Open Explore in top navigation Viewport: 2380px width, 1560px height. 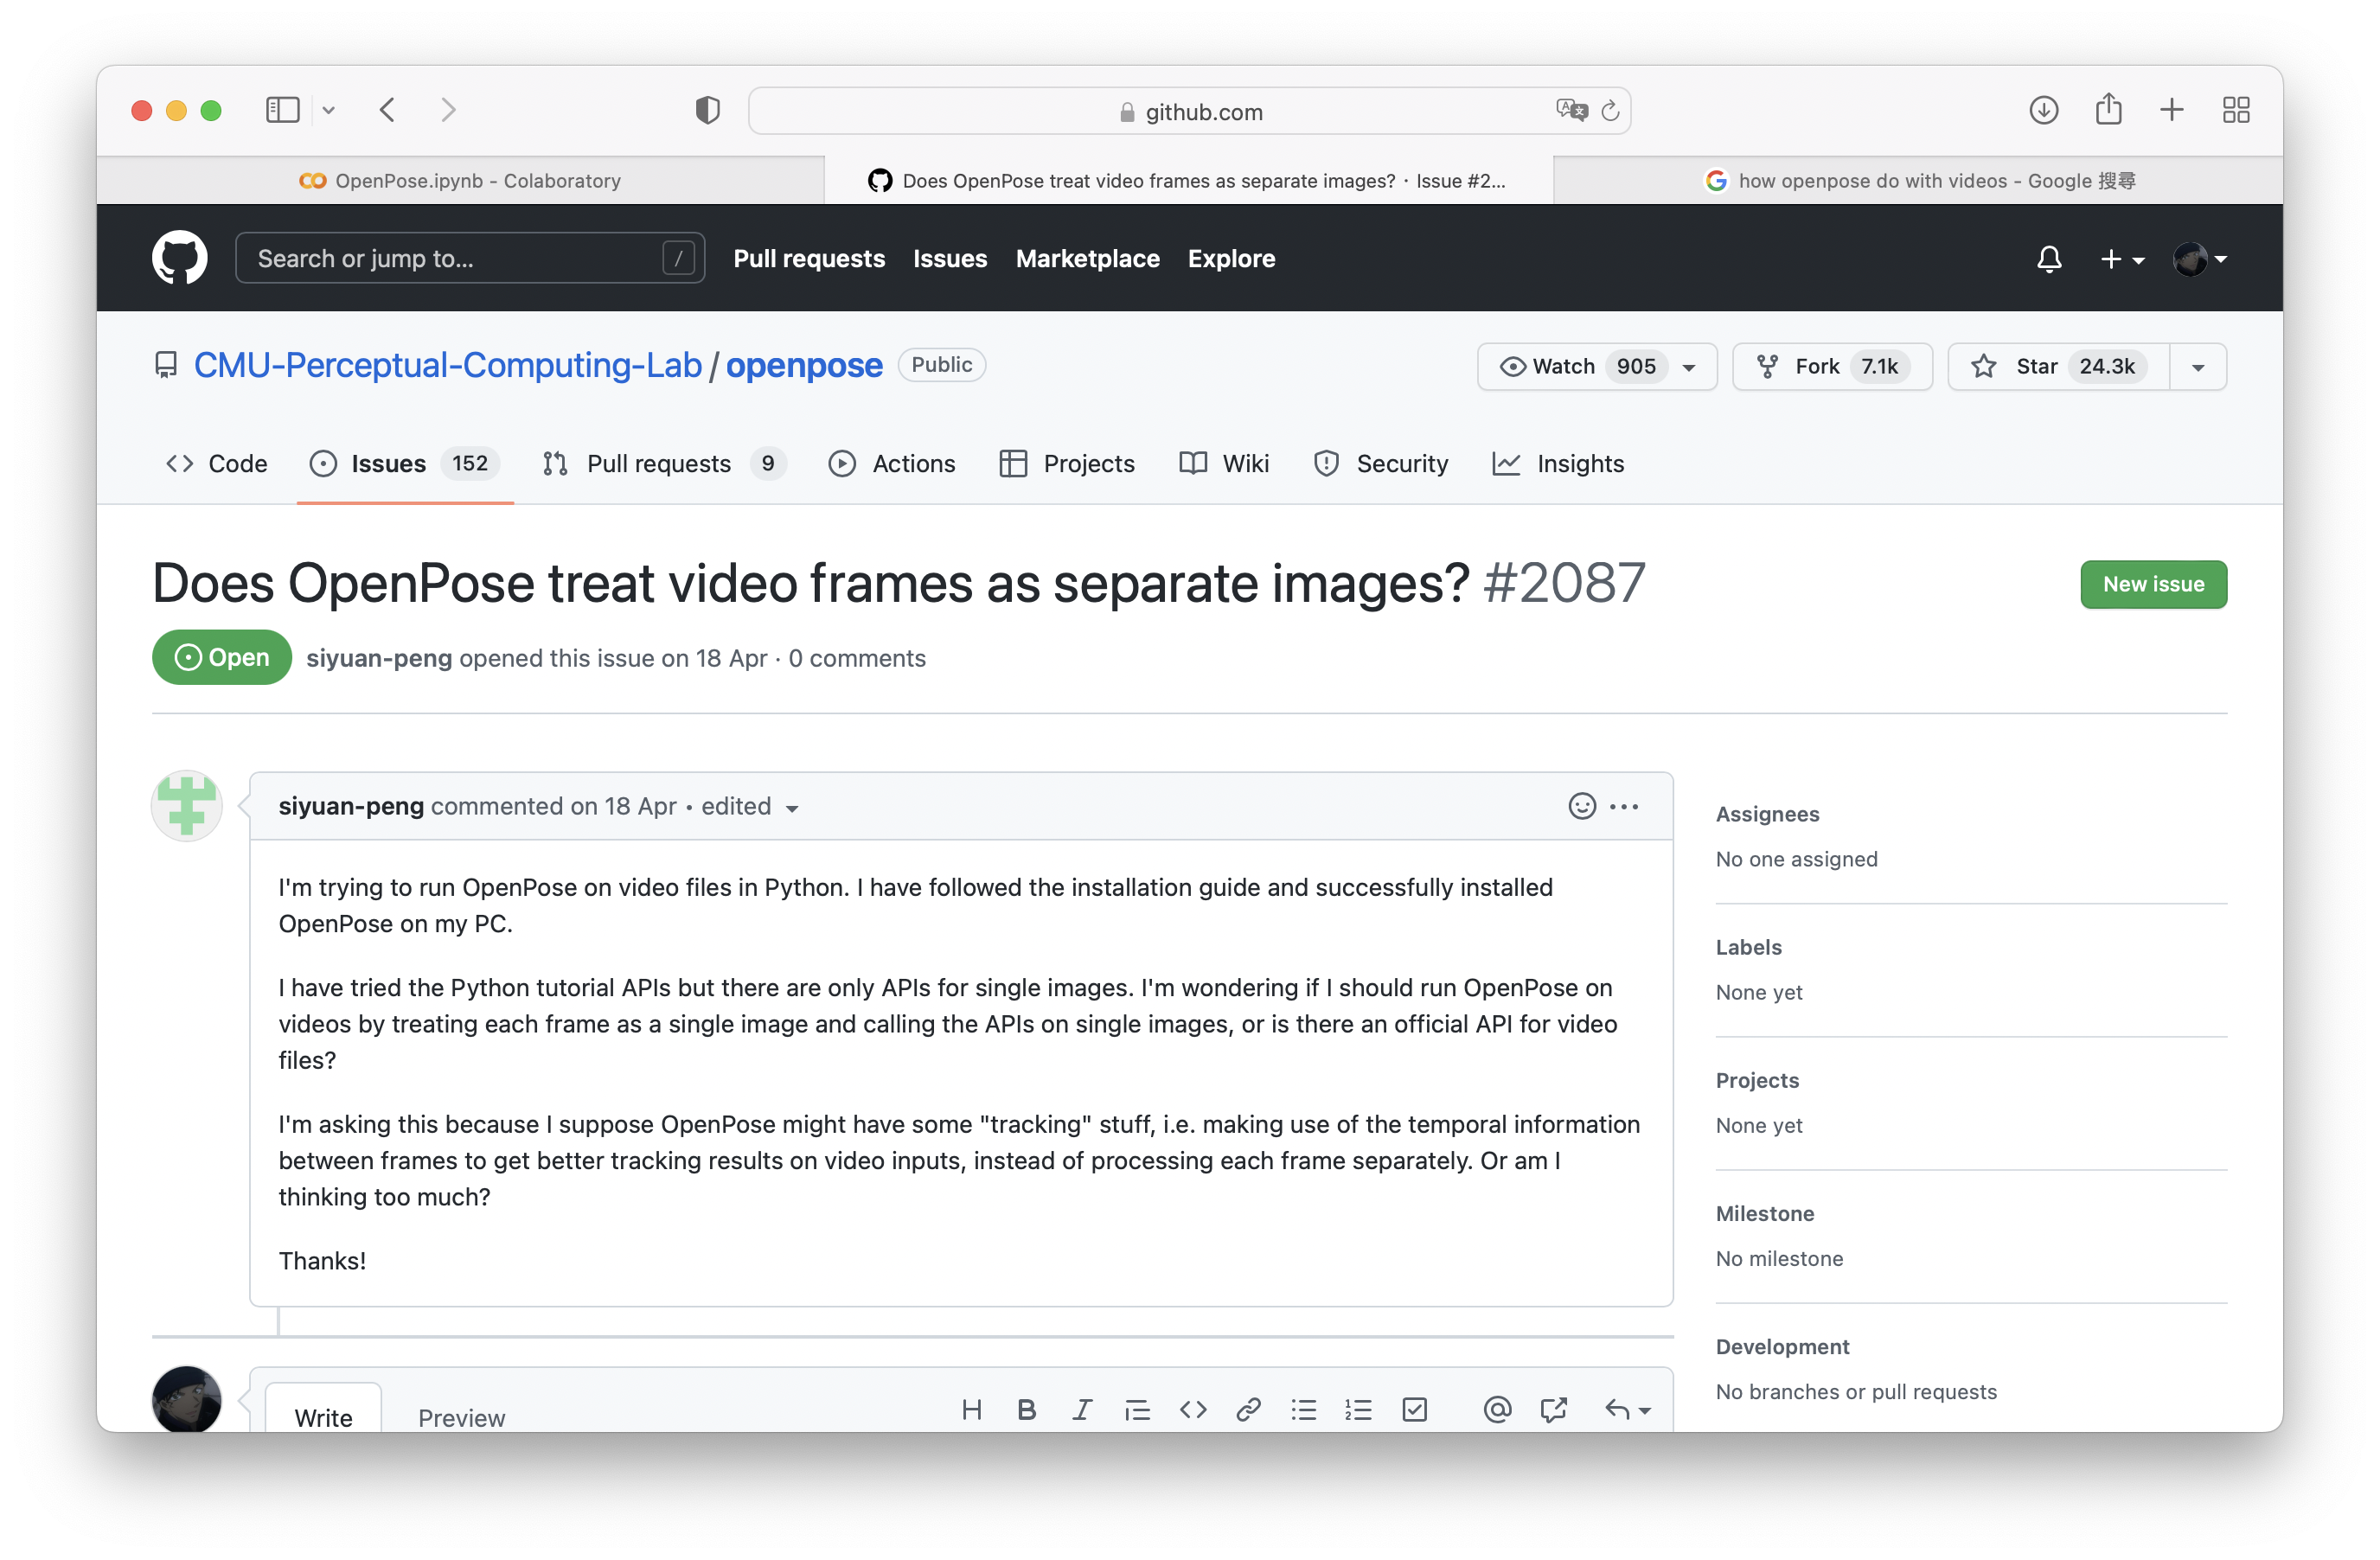pos(1231,259)
